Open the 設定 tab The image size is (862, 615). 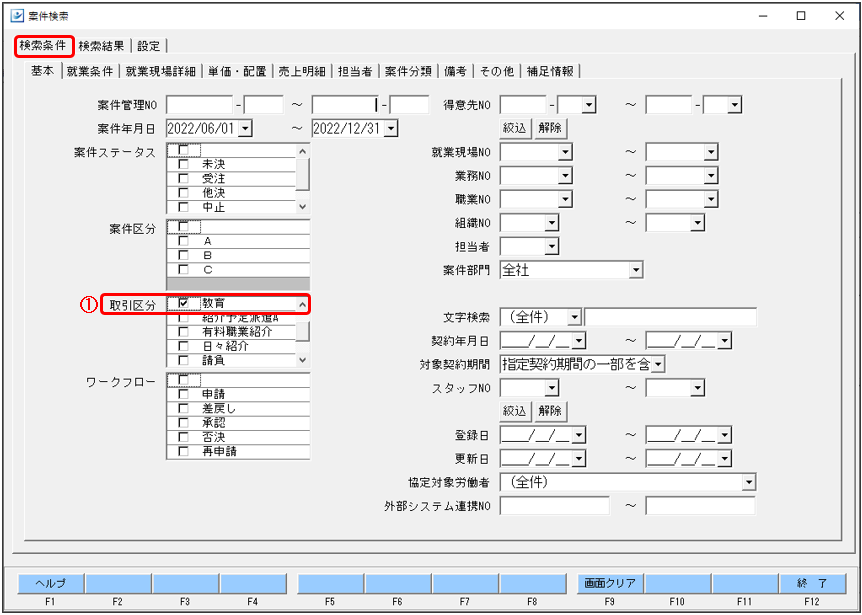(x=148, y=46)
